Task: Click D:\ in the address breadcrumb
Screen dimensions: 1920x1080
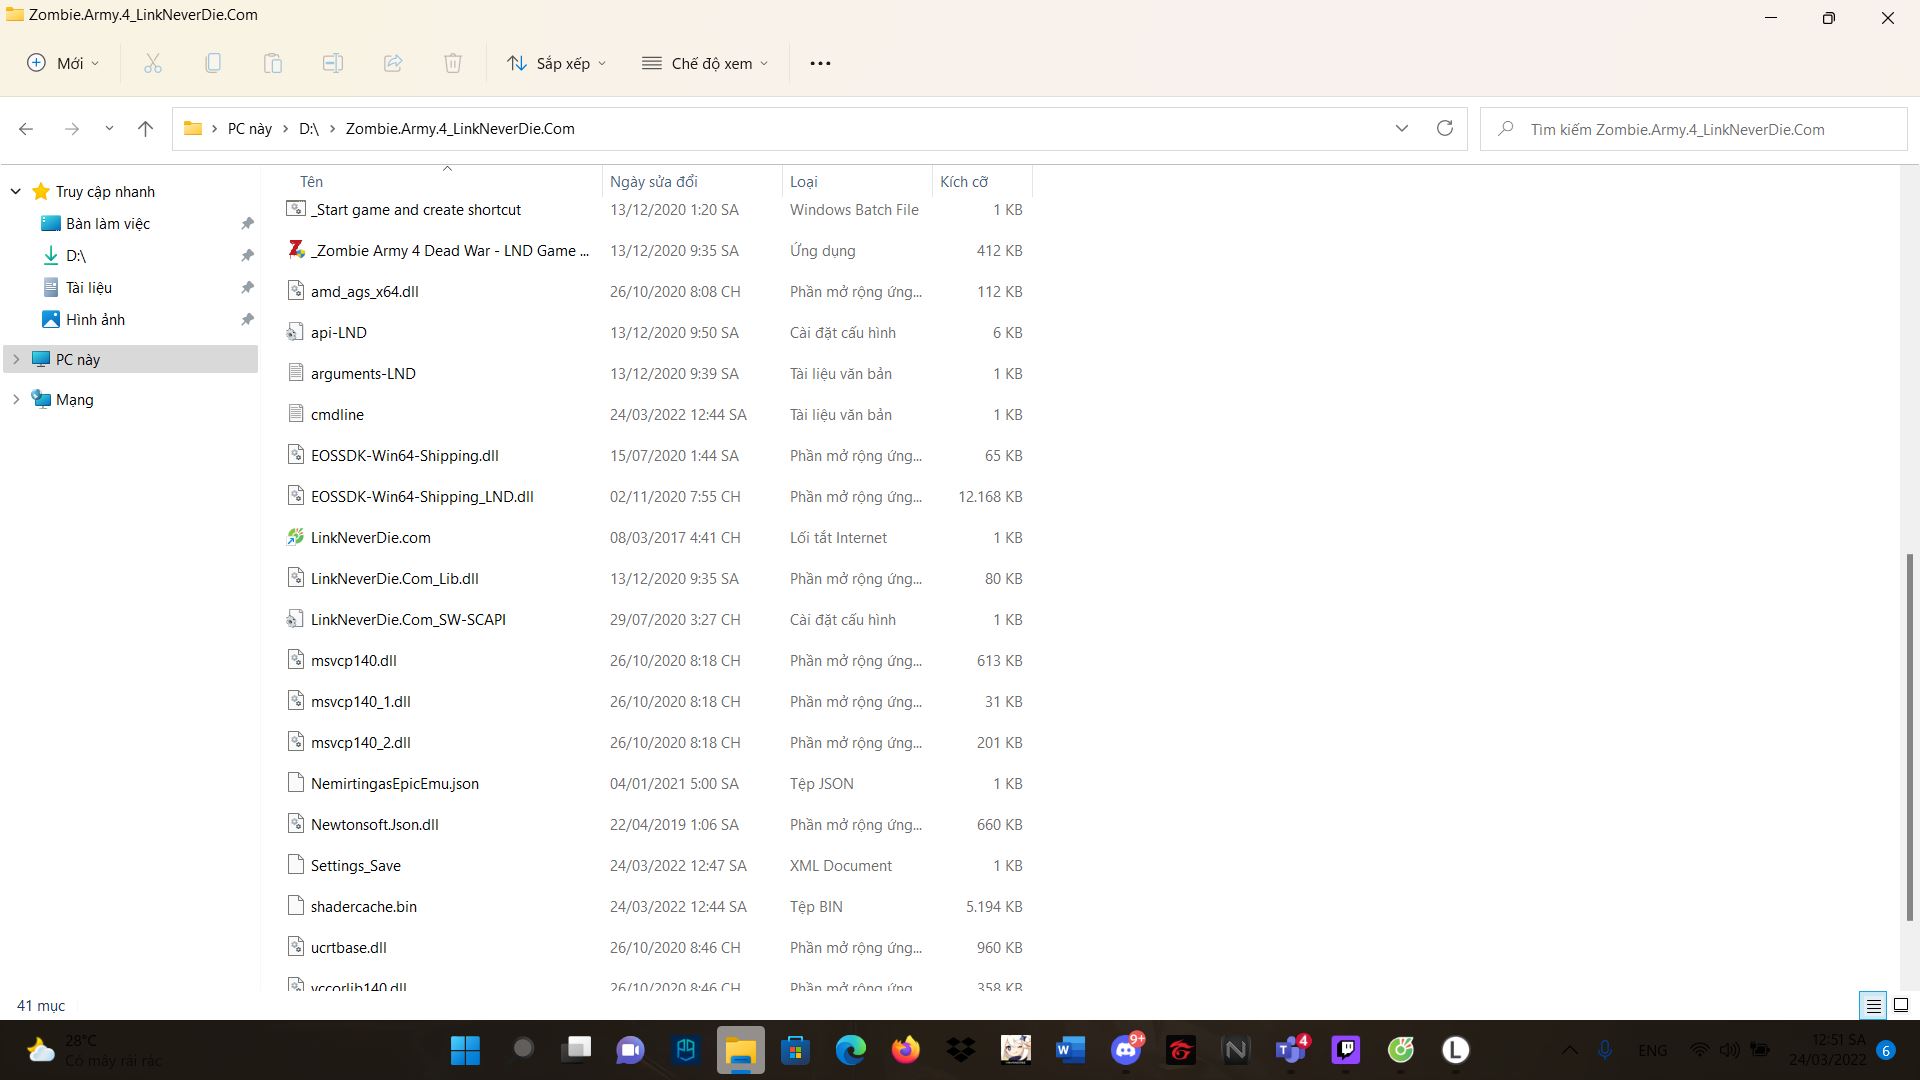Action: (308, 128)
